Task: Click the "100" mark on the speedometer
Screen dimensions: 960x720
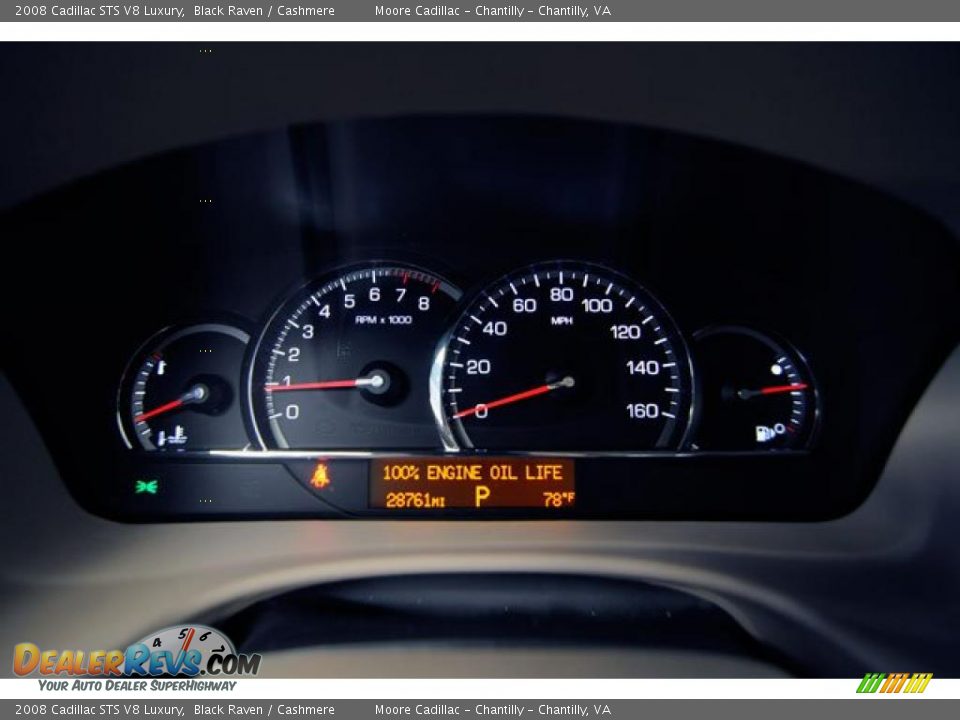Action: pyautogui.click(x=596, y=305)
